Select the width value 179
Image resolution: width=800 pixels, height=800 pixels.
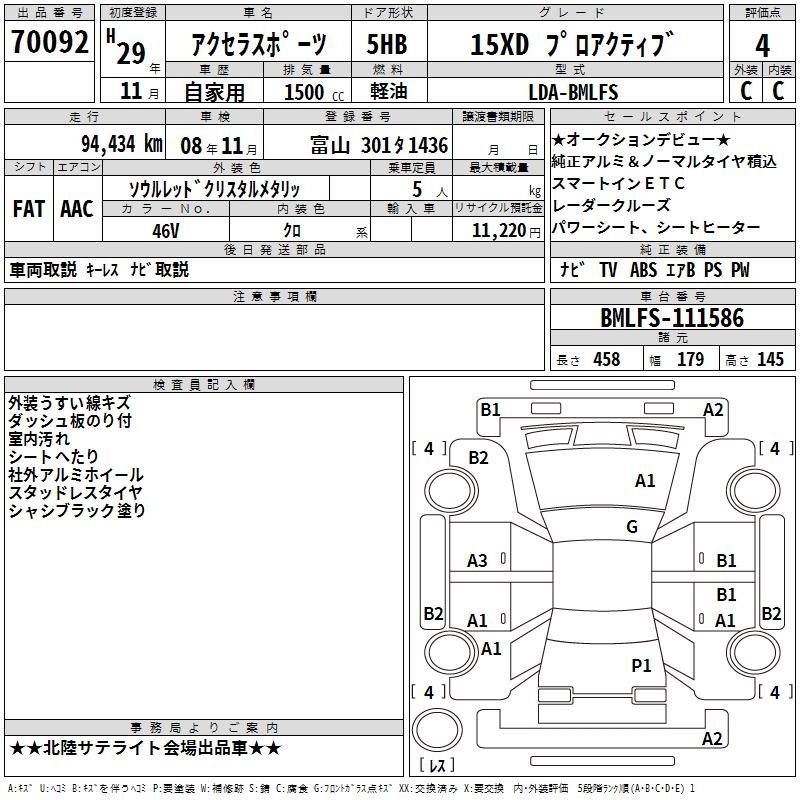690,359
